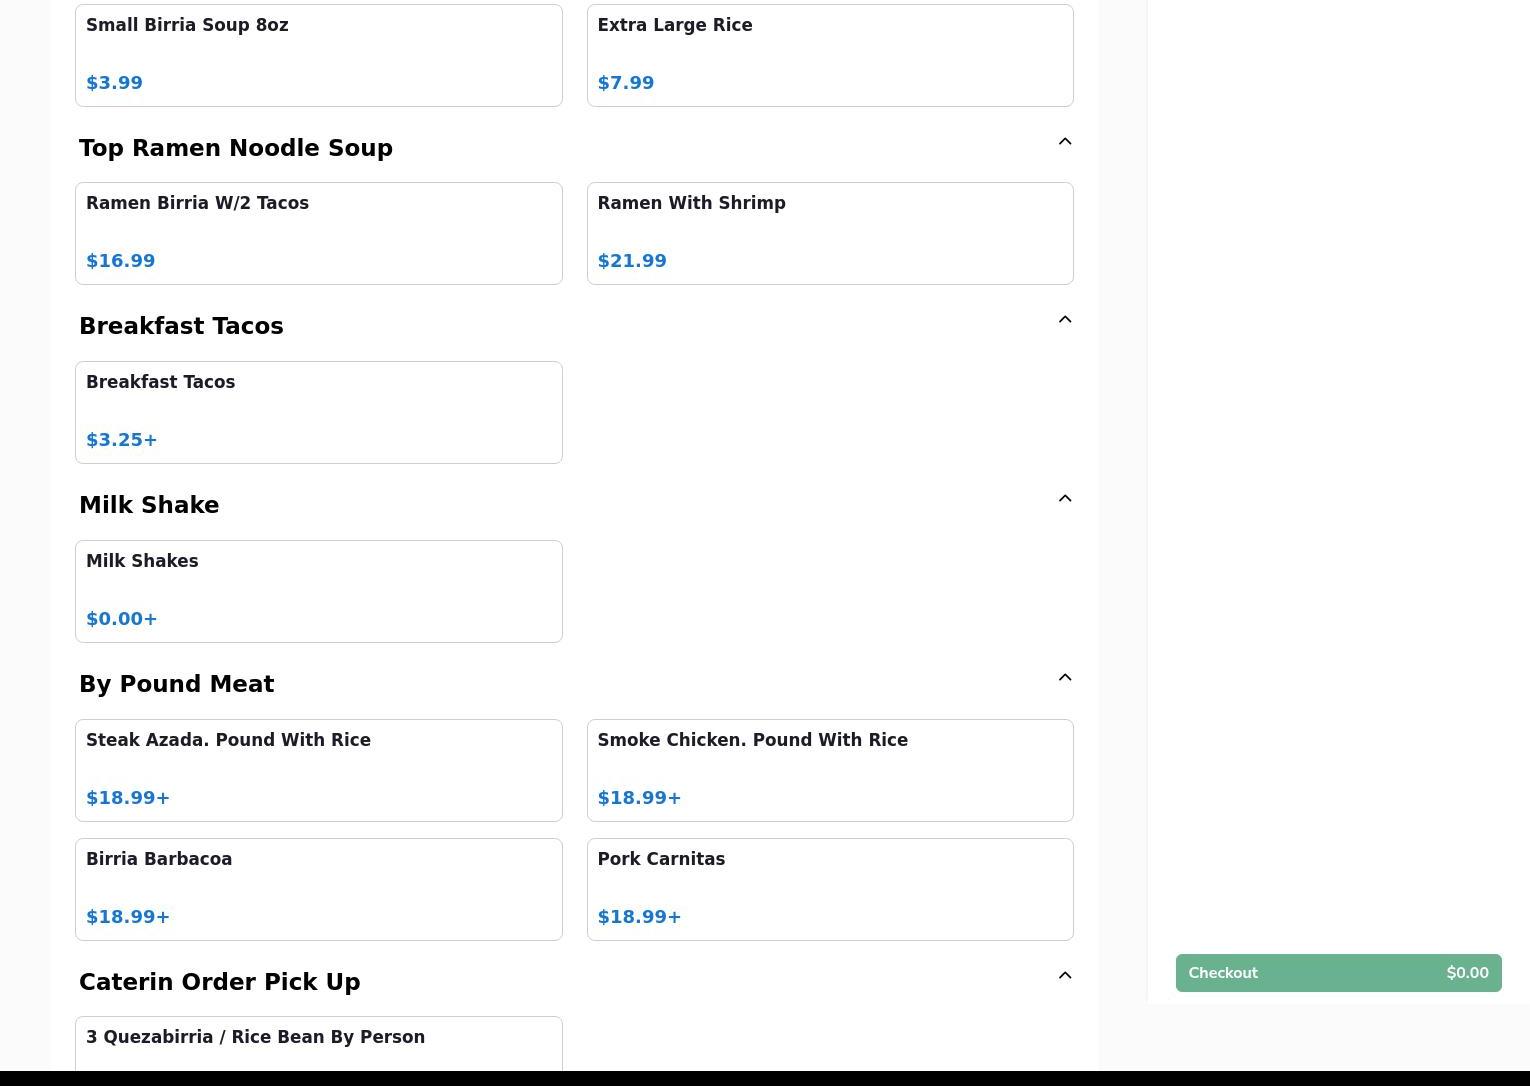This screenshot has height=1086, width=1530.
Task: Add Extra Large Rice to order
Action: [x=829, y=55]
